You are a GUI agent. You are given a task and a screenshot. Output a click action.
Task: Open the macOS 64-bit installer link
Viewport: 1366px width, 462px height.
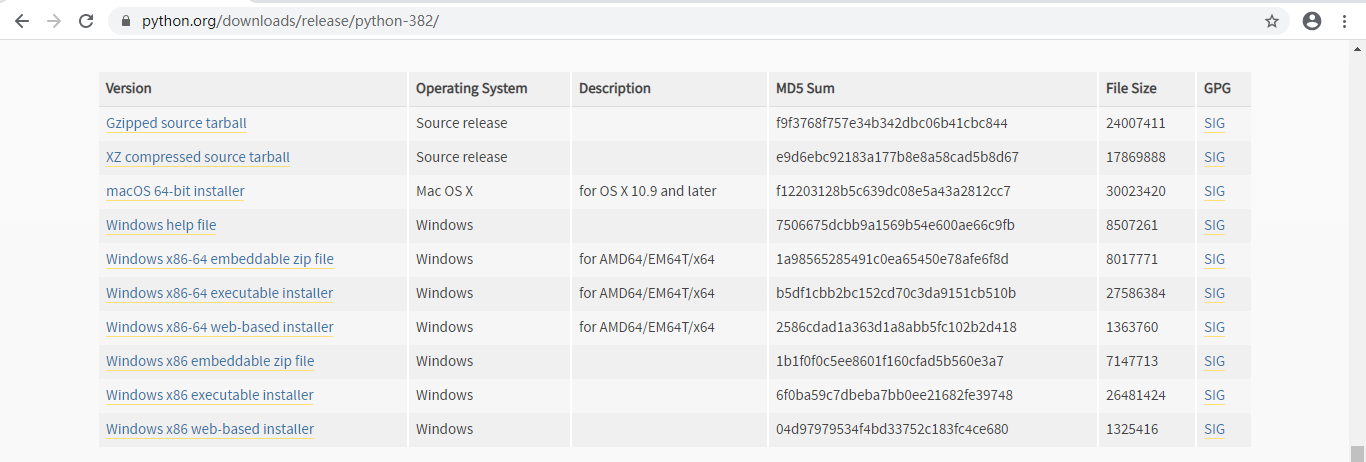pyautogui.click(x=175, y=191)
